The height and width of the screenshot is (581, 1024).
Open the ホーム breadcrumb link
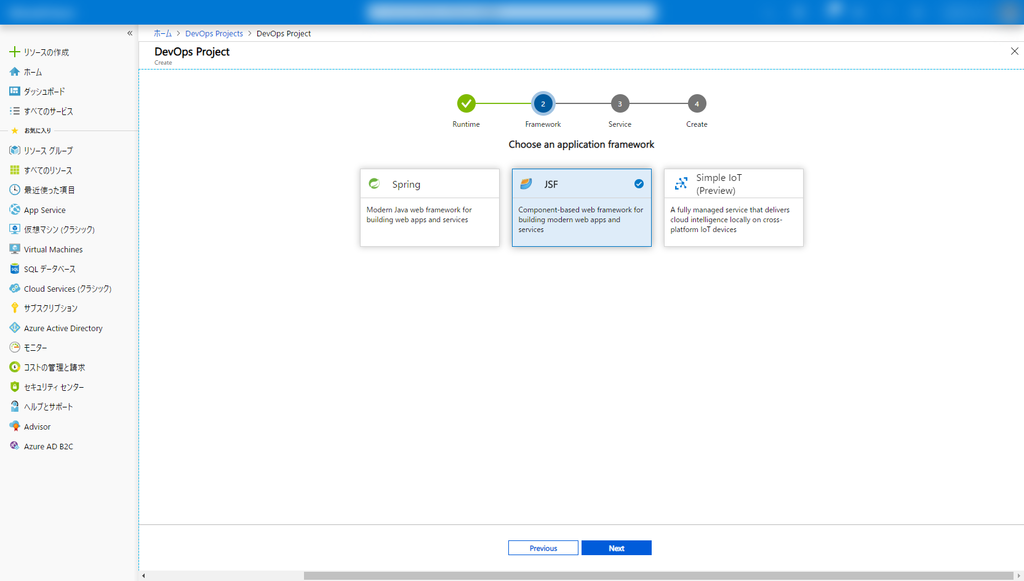coord(163,33)
